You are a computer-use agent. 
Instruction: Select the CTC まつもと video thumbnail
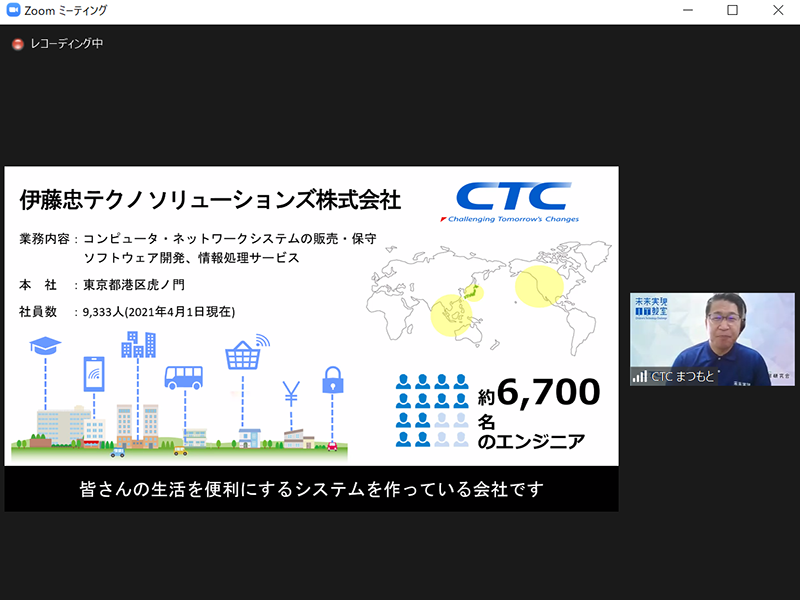point(712,338)
